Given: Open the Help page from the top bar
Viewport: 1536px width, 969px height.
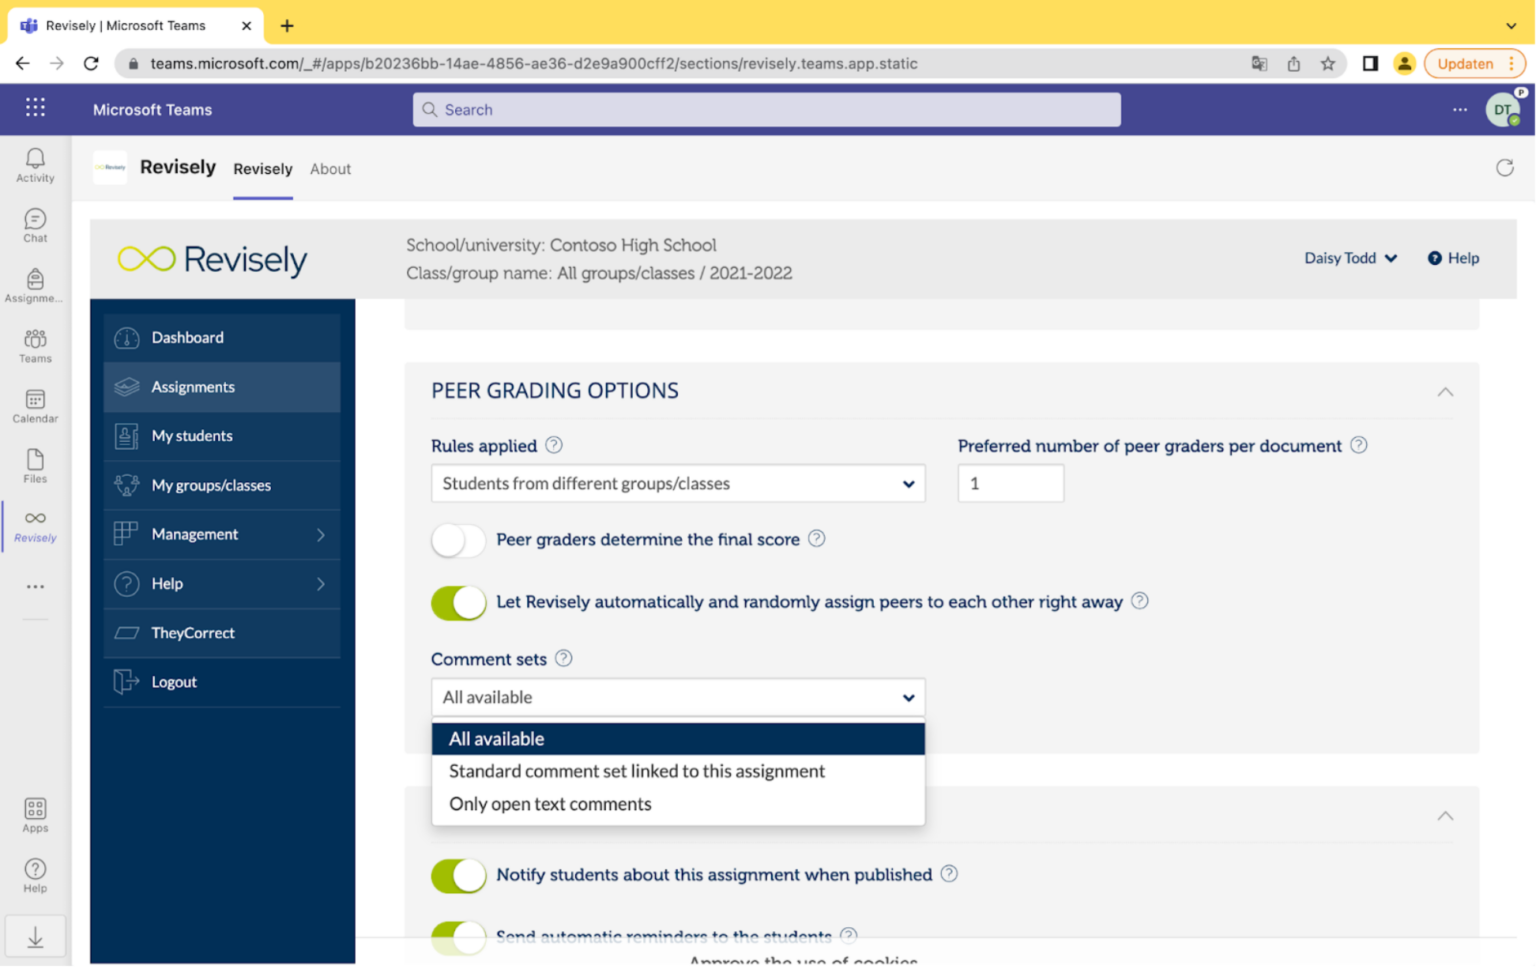Looking at the screenshot, I should (1452, 258).
